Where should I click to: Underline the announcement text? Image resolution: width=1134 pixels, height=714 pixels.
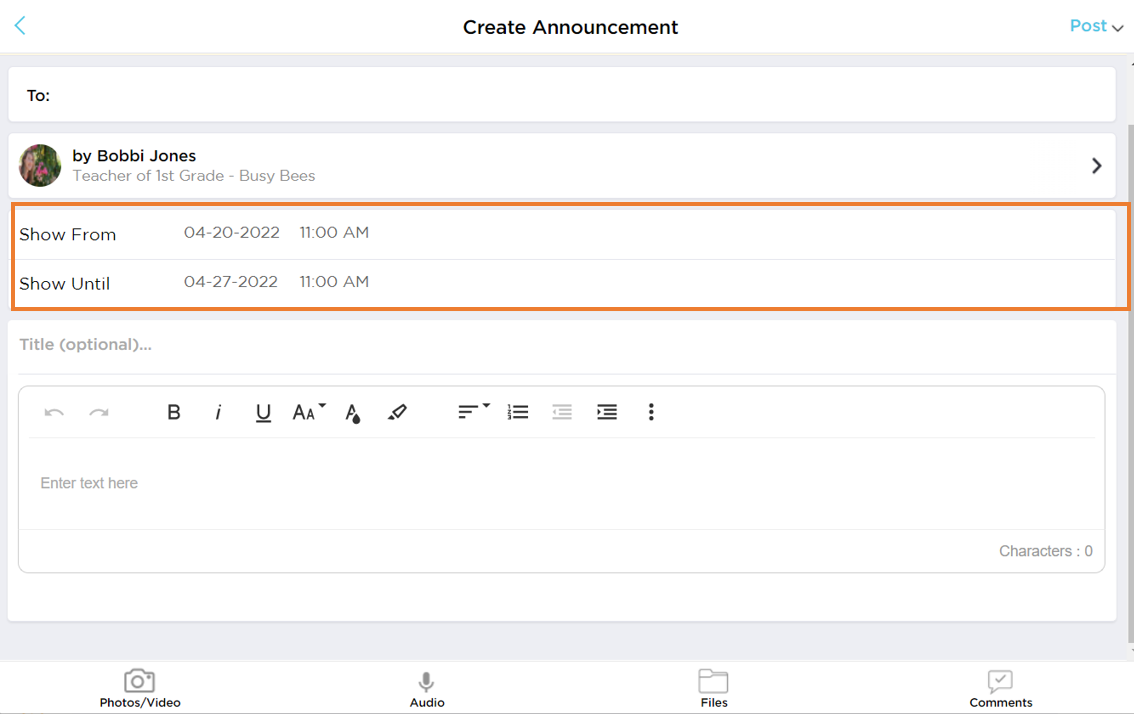click(x=263, y=412)
